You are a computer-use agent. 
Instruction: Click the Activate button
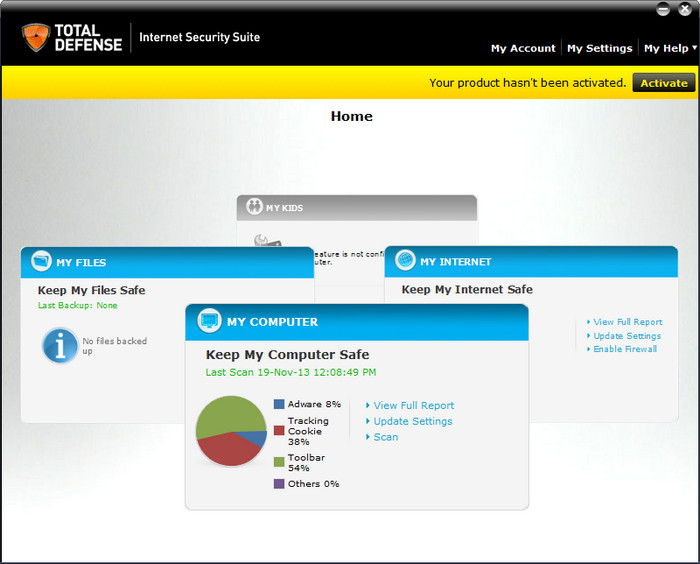[x=664, y=83]
